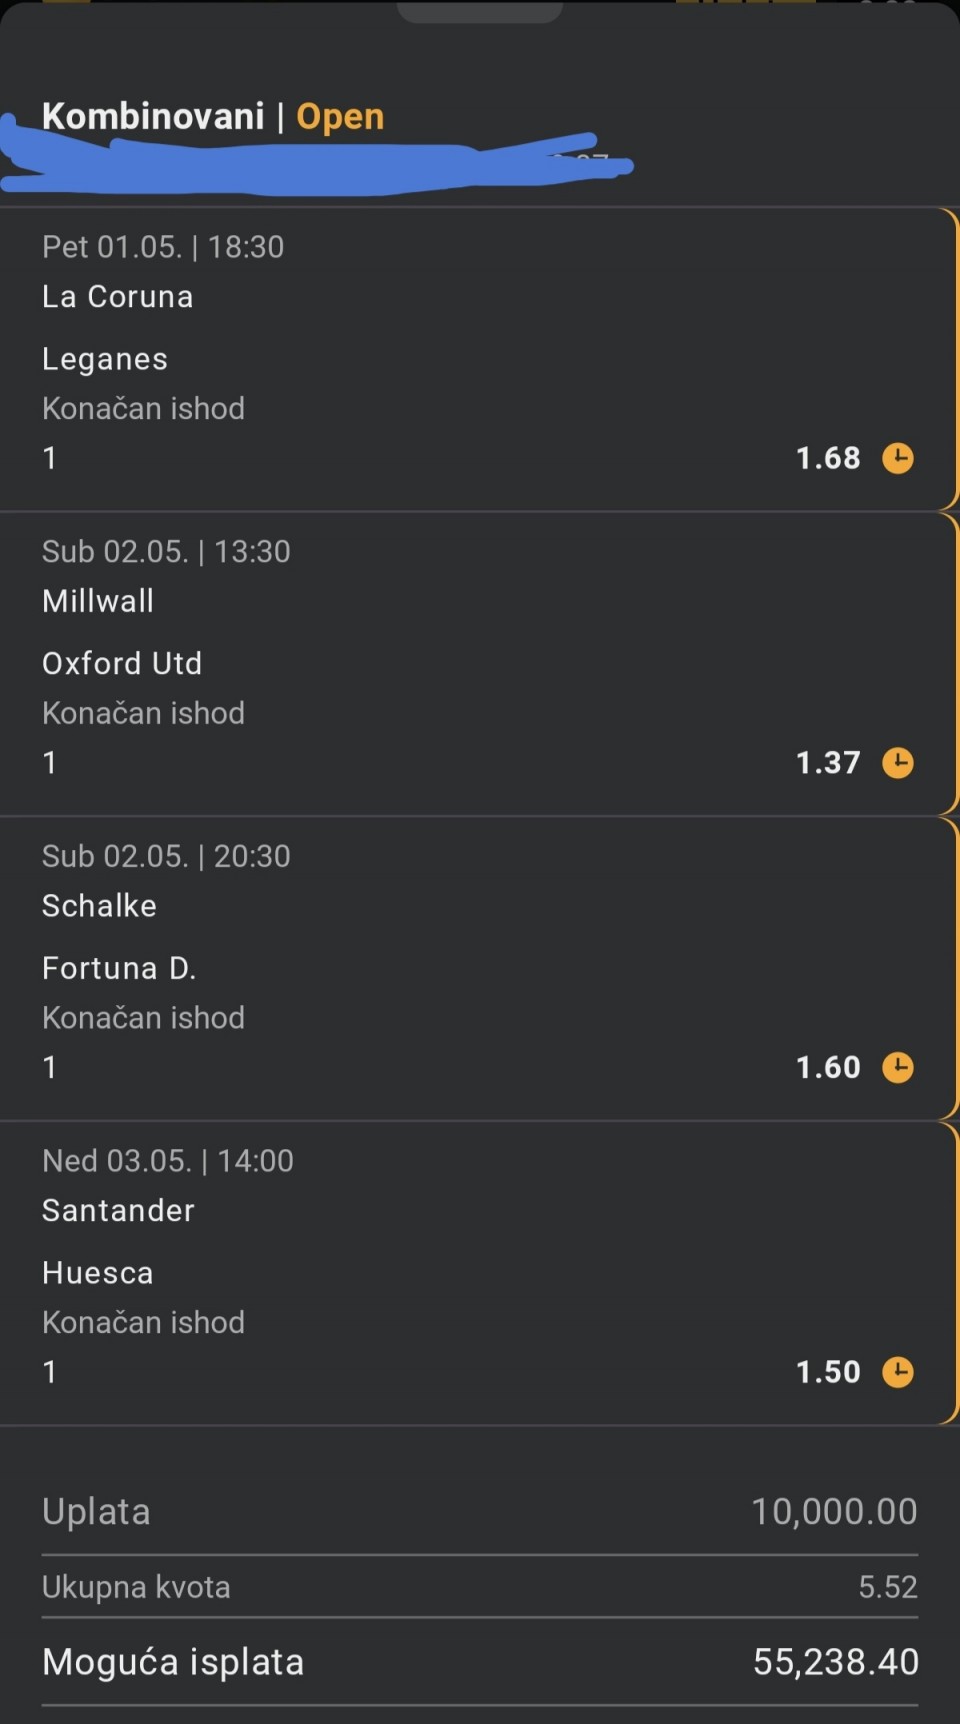The image size is (960, 1724).
Task: Tap the pending clock icon beside 1.50 odds
Action: (x=897, y=1372)
